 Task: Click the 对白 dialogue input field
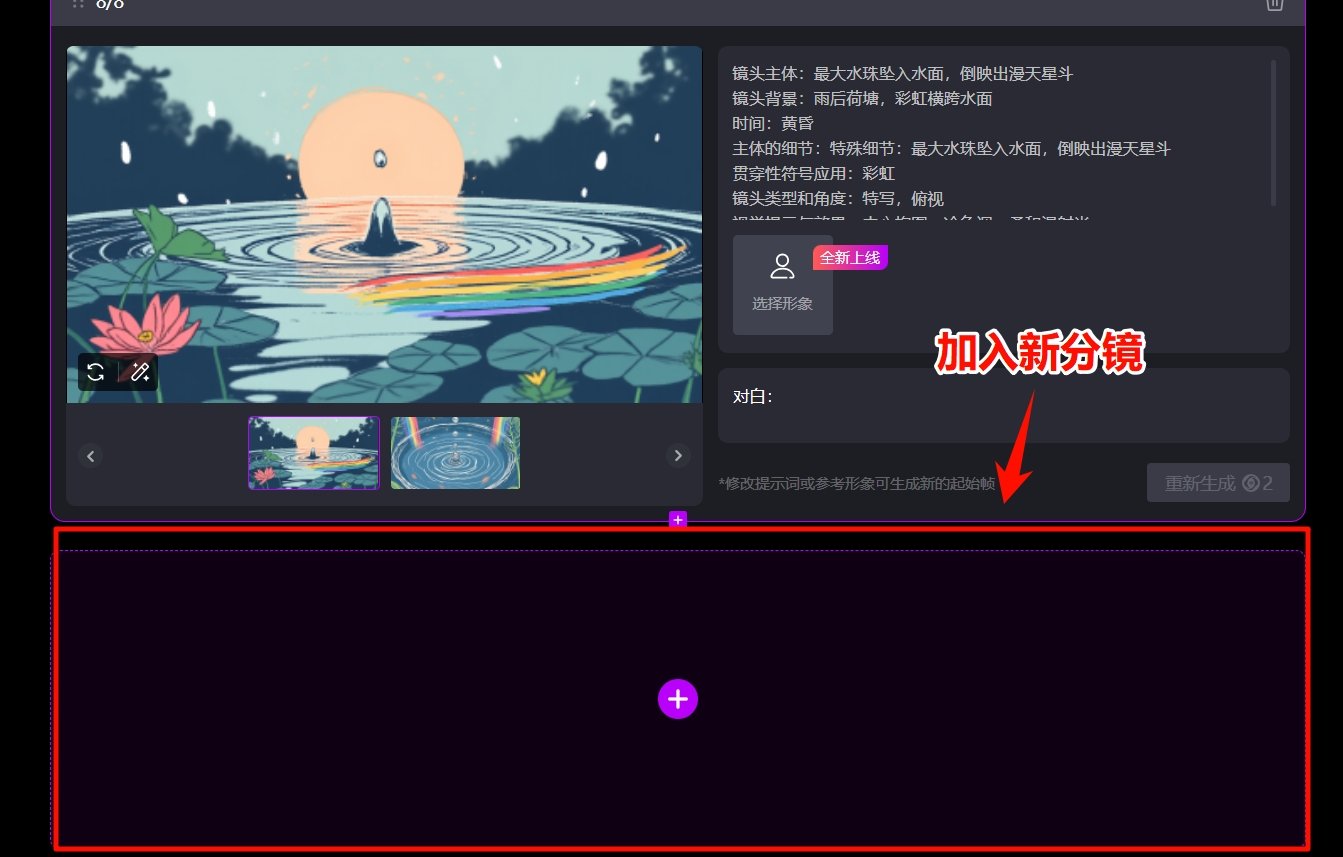[x=1004, y=405]
